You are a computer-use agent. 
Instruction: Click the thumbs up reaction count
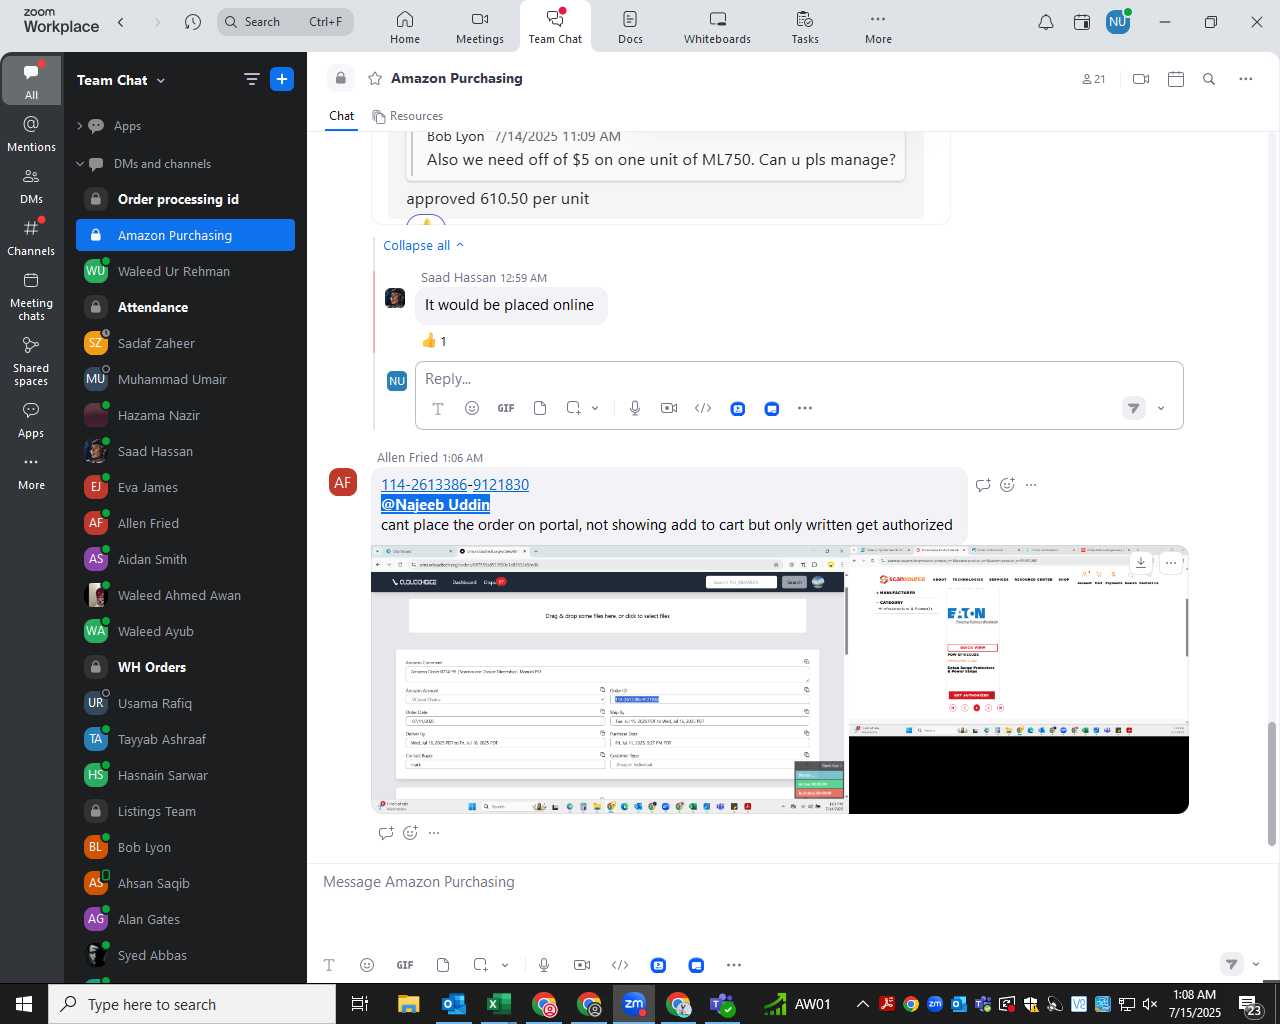[x=434, y=341]
